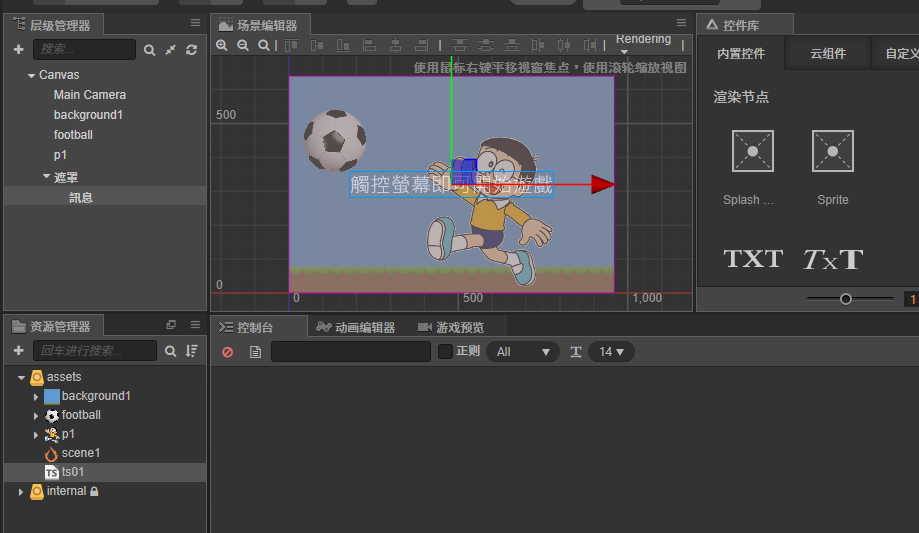Collapse the 遮罩 node
Screen dimensions: 919x533
tap(46, 176)
